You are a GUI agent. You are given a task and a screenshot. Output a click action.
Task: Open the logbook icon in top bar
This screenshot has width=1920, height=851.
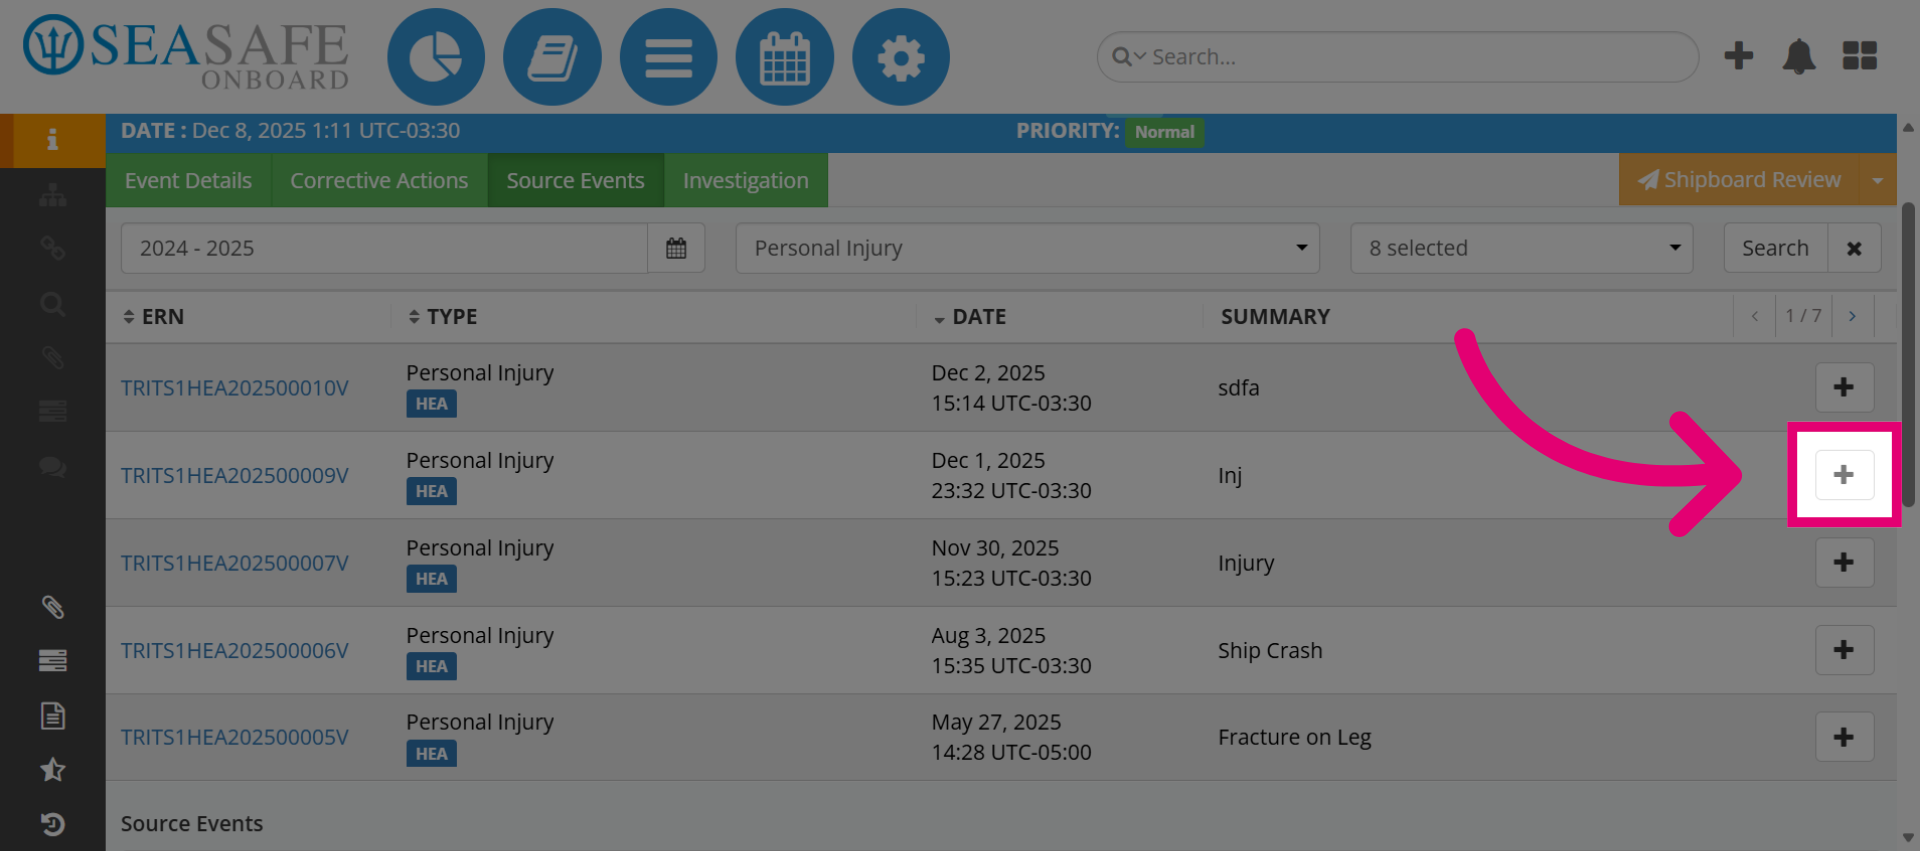[x=552, y=57]
